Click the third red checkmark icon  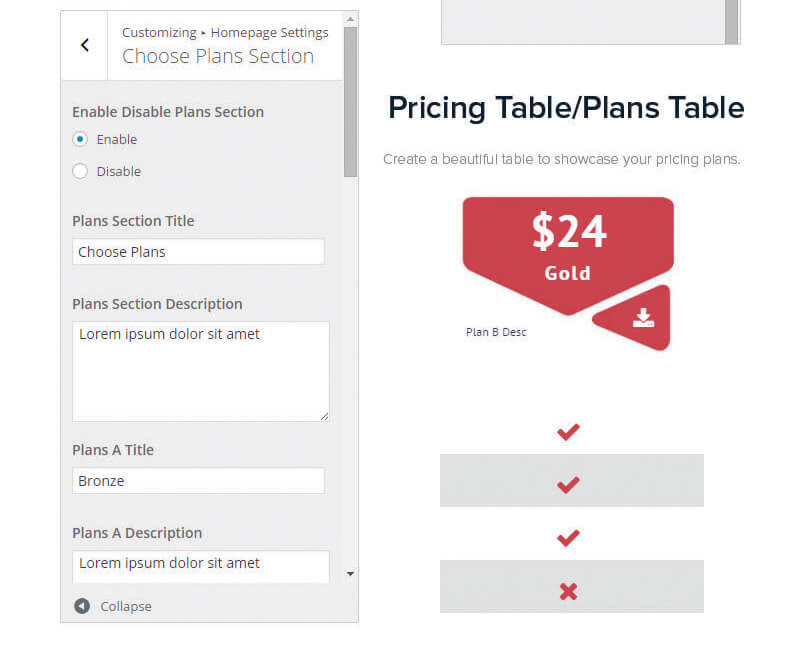click(568, 538)
